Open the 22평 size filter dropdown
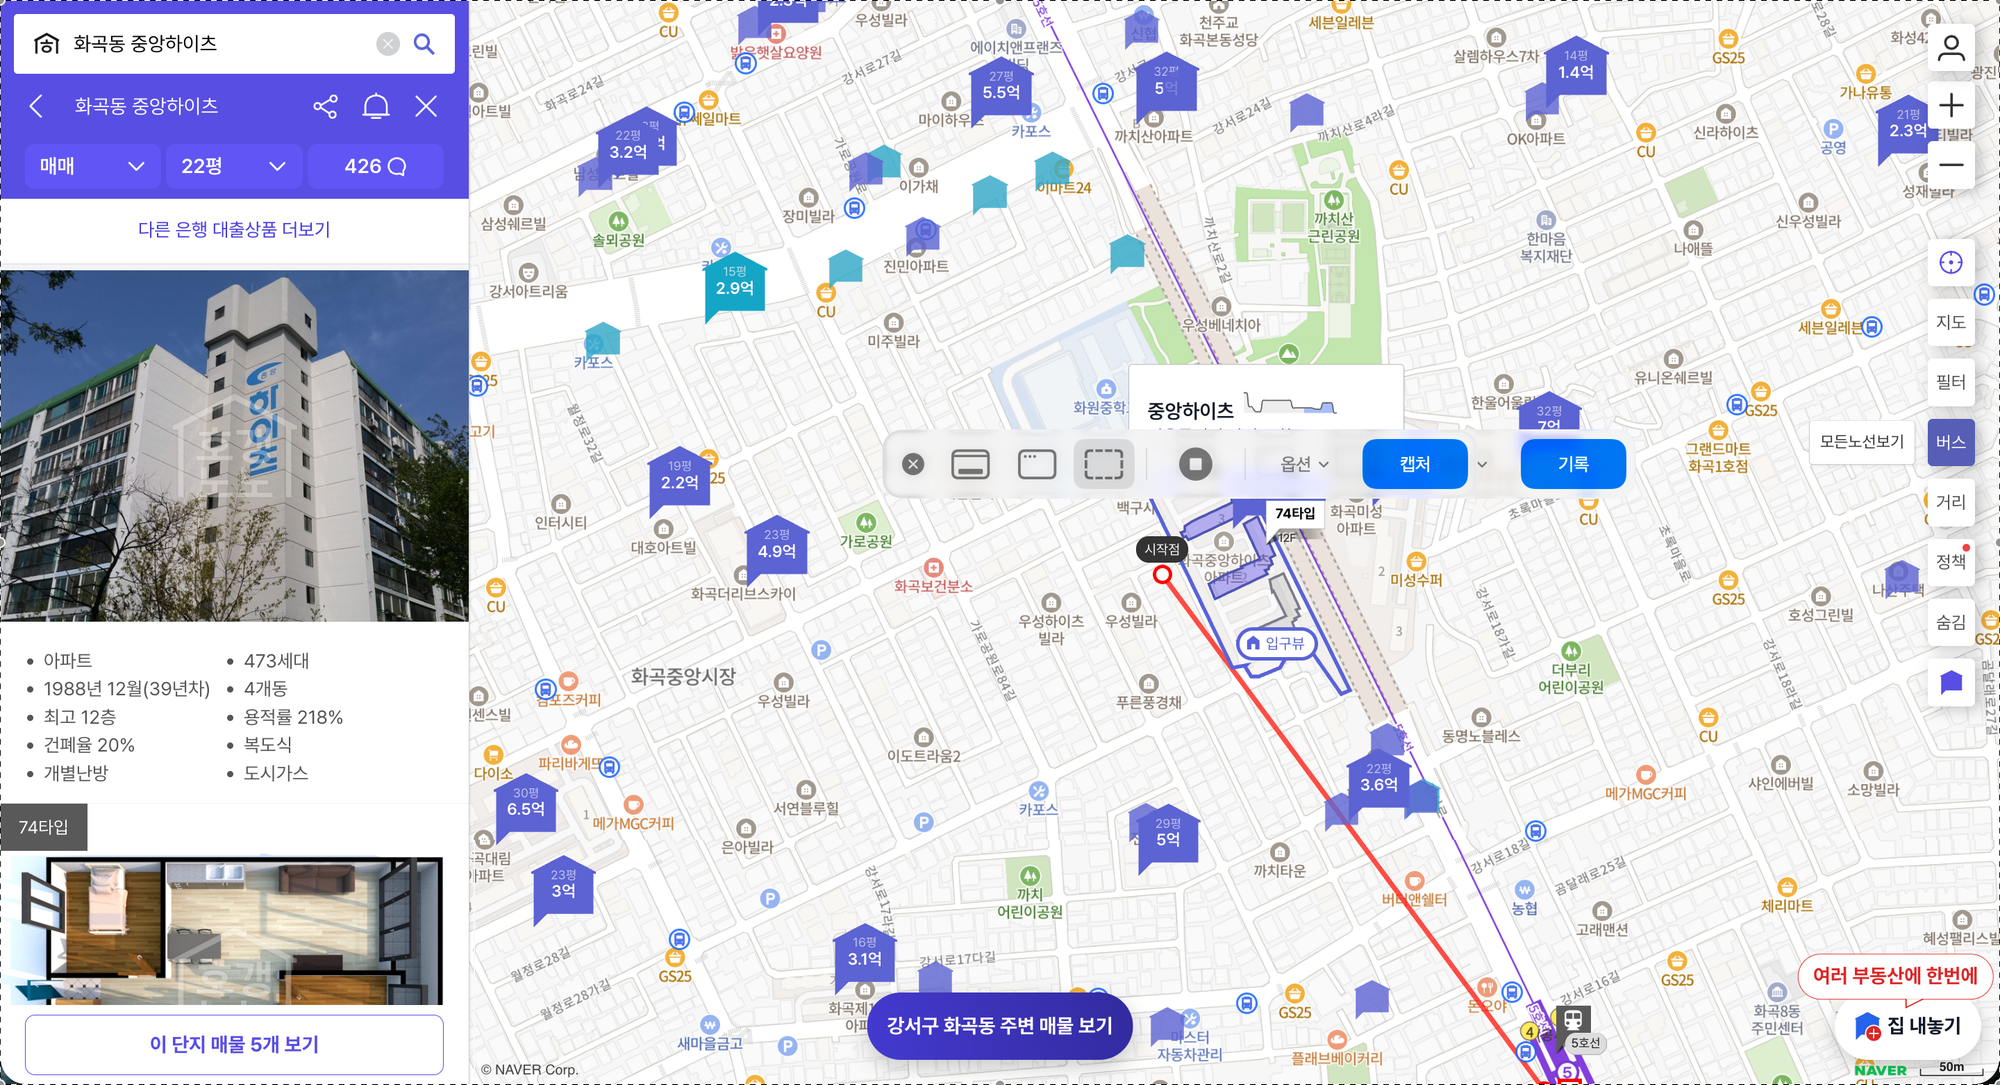 click(x=233, y=166)
